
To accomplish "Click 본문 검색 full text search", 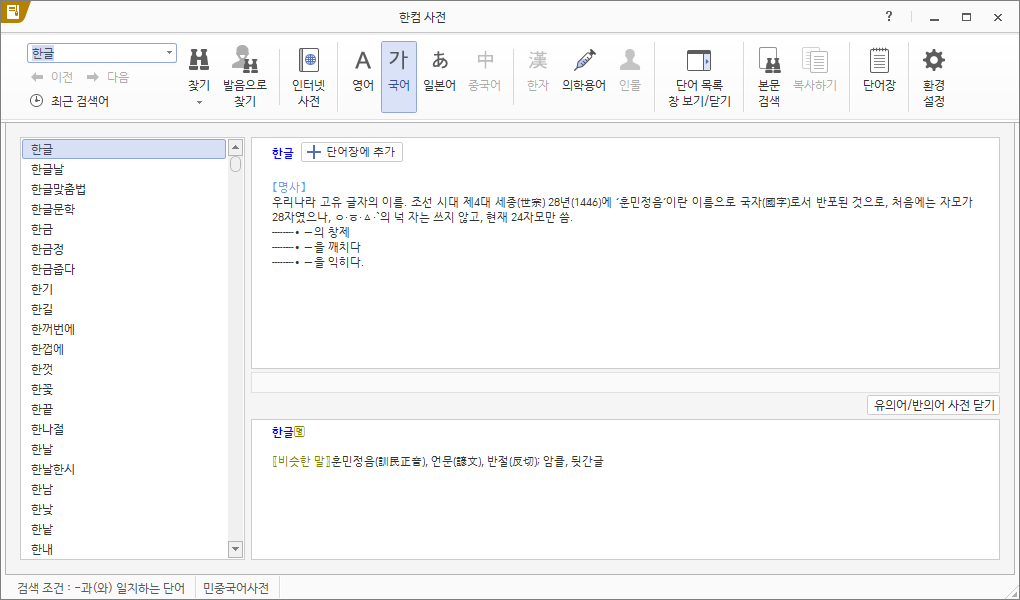I will click(769, 77).
